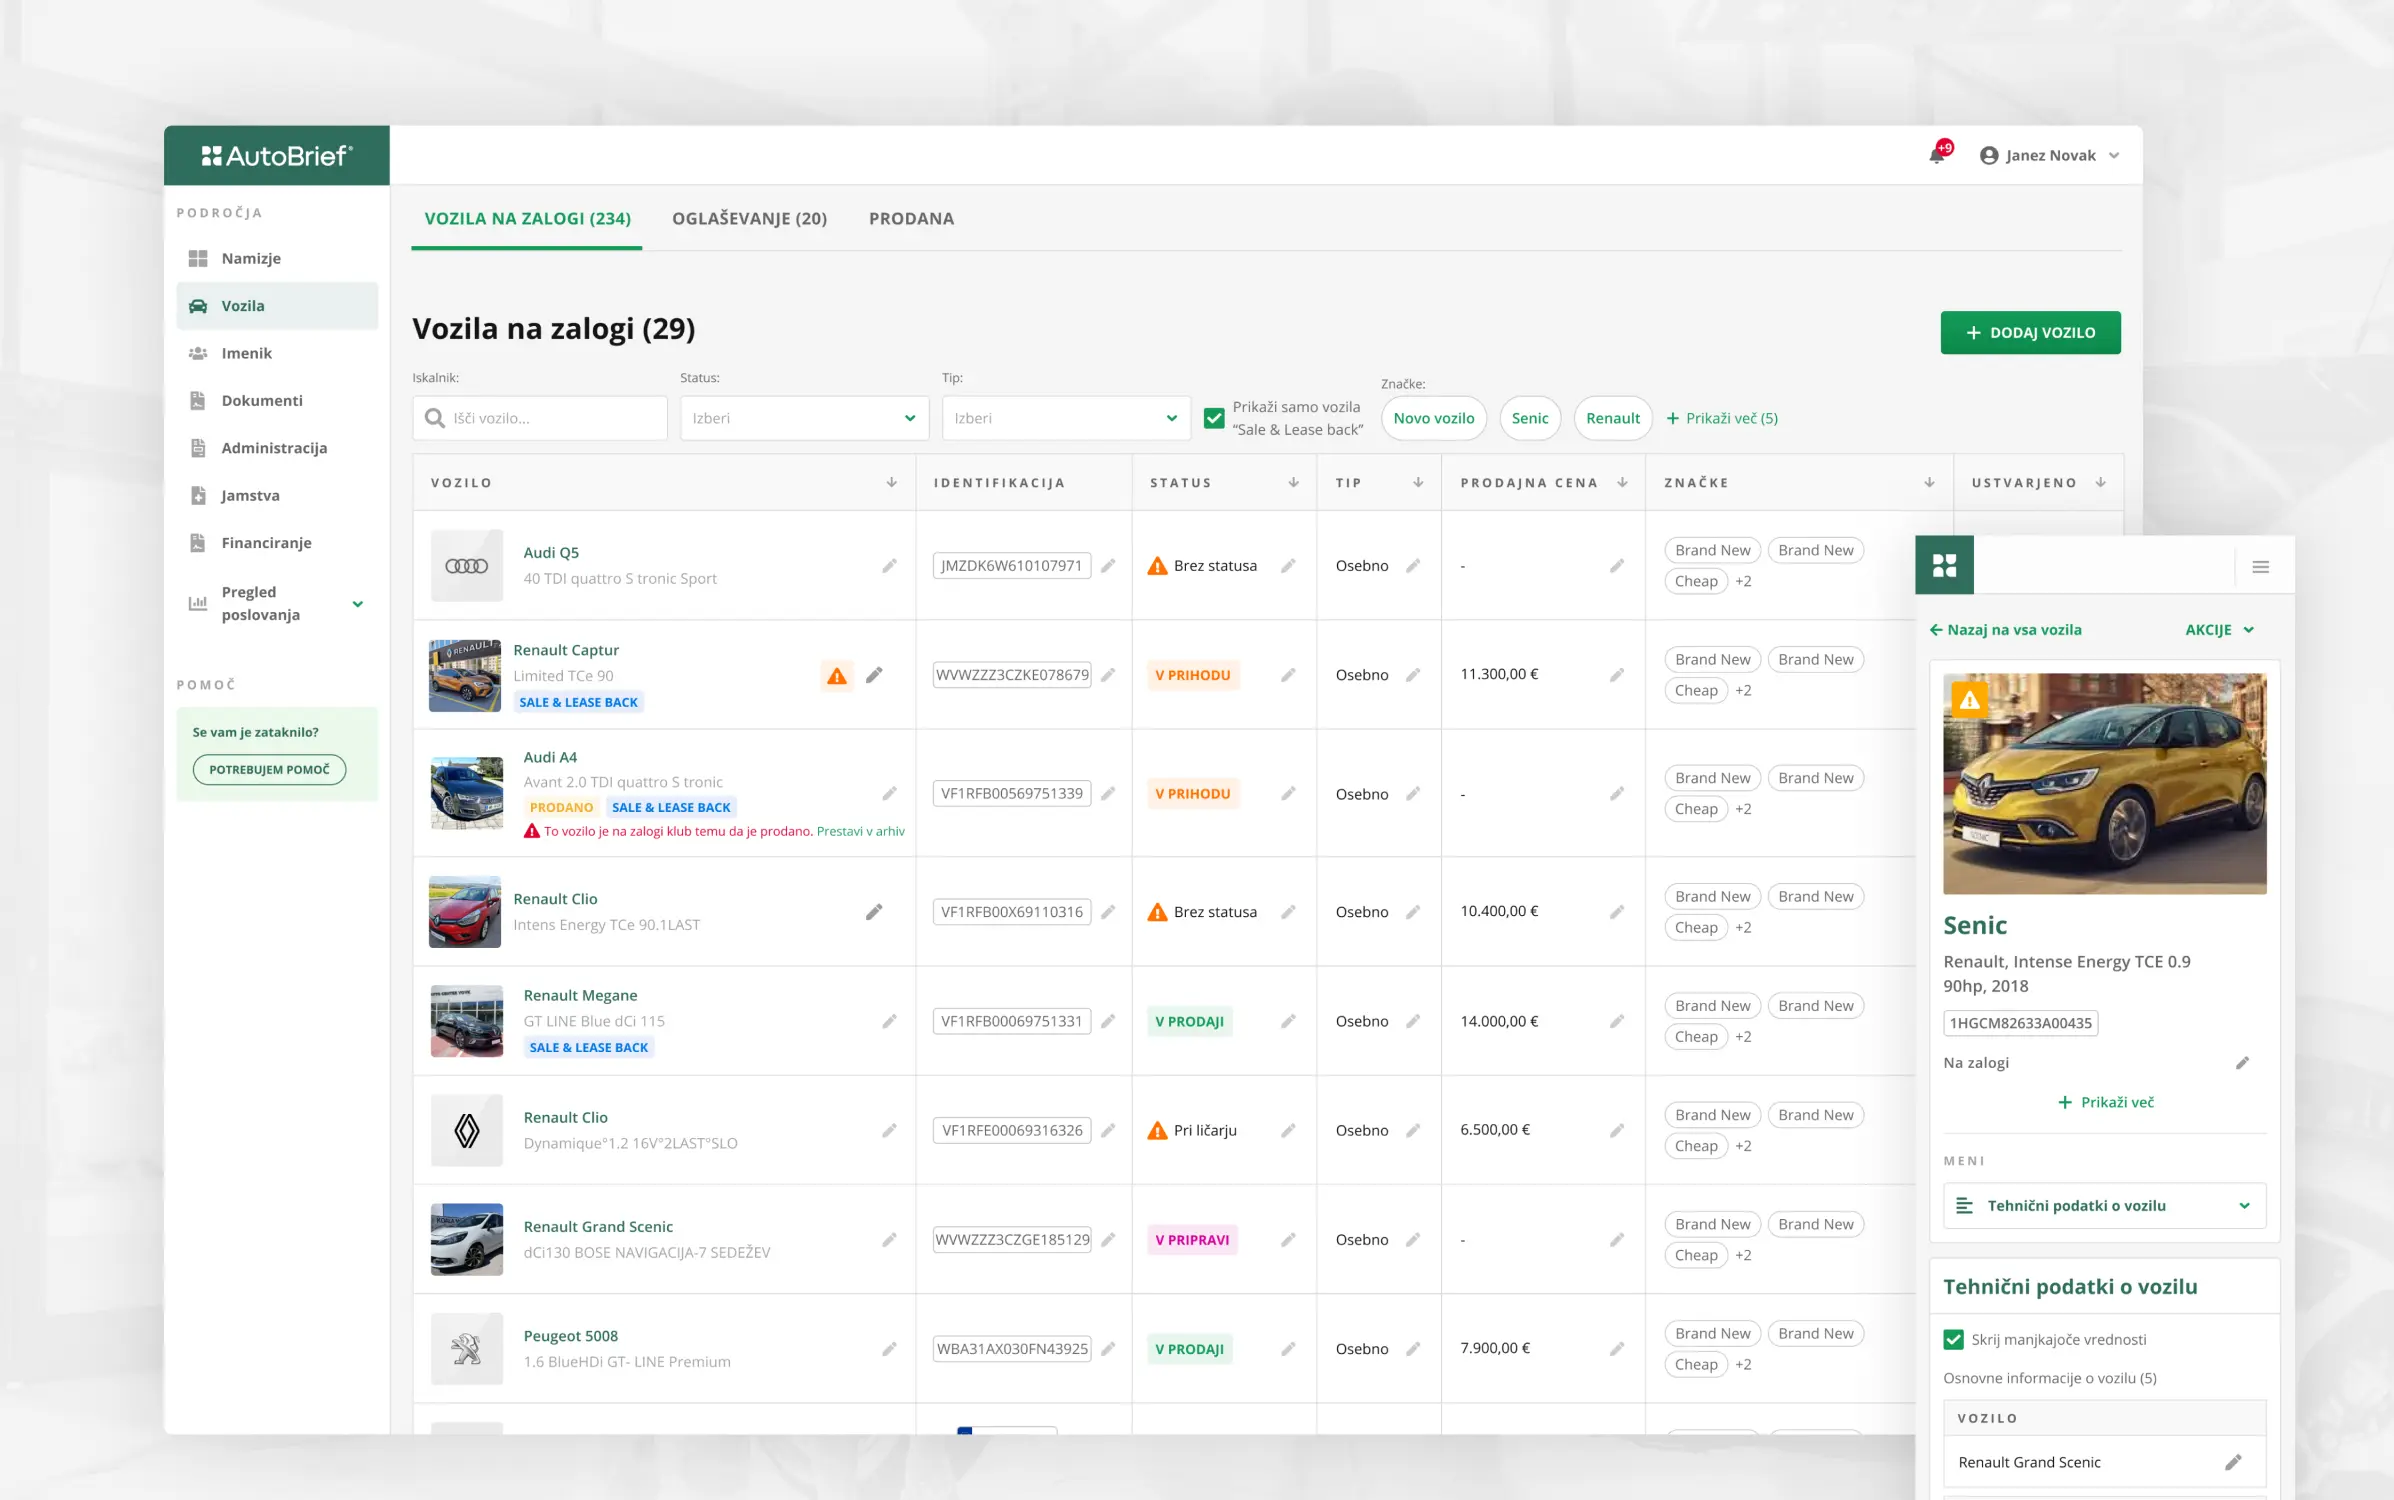Click the Janez Novak user avatar icon
This screenshot has height=1500, width=2394.
(1988, 155)
